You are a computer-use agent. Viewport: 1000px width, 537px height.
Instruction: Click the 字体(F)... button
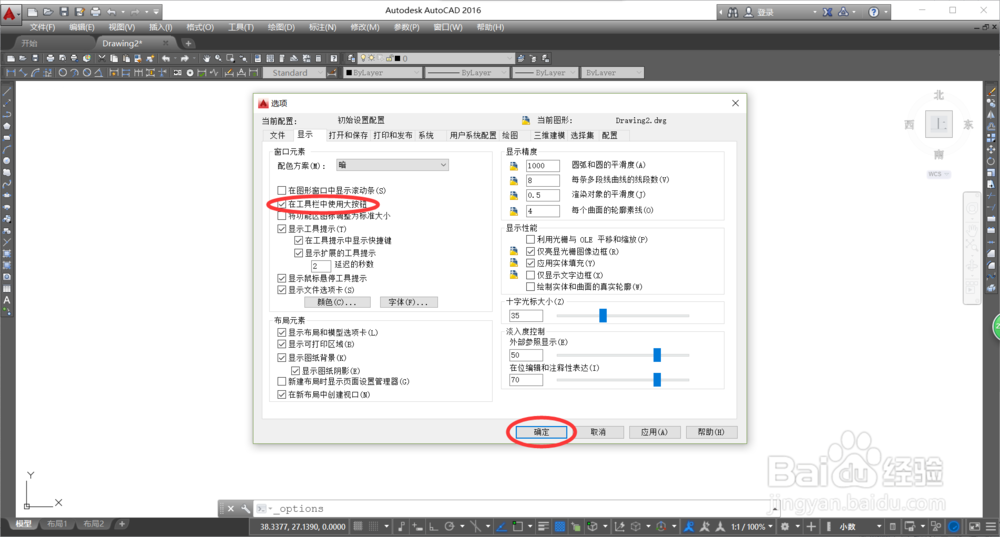(x=408, y=302)
